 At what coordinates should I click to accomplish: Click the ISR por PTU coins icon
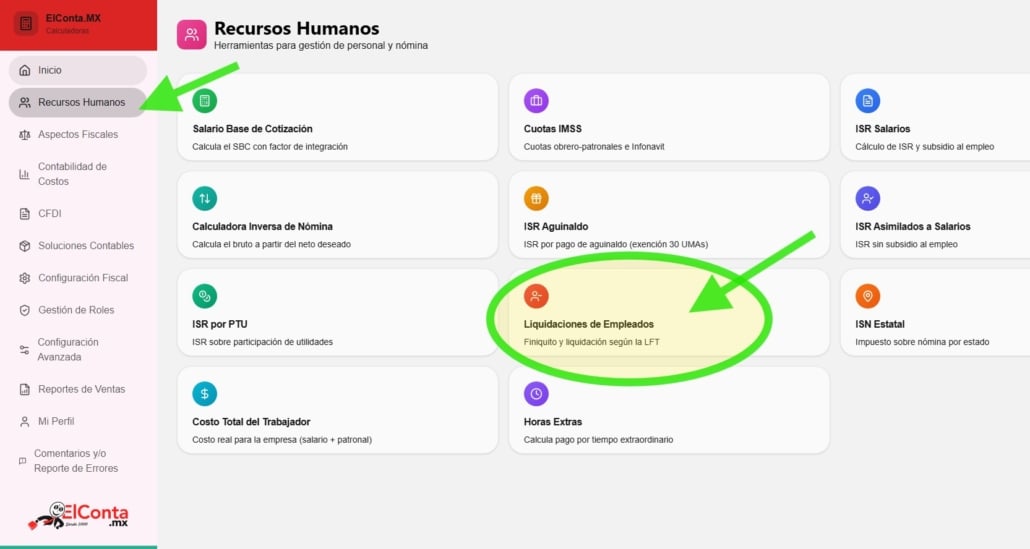(x=204, y=296)
